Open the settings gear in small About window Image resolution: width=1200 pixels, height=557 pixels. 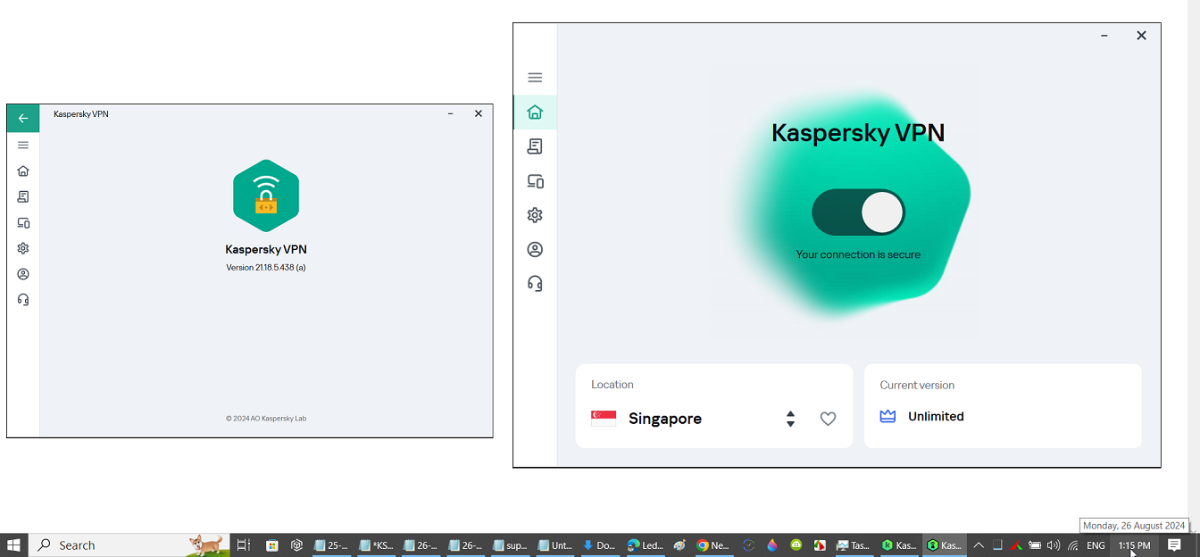click(23, 248)
